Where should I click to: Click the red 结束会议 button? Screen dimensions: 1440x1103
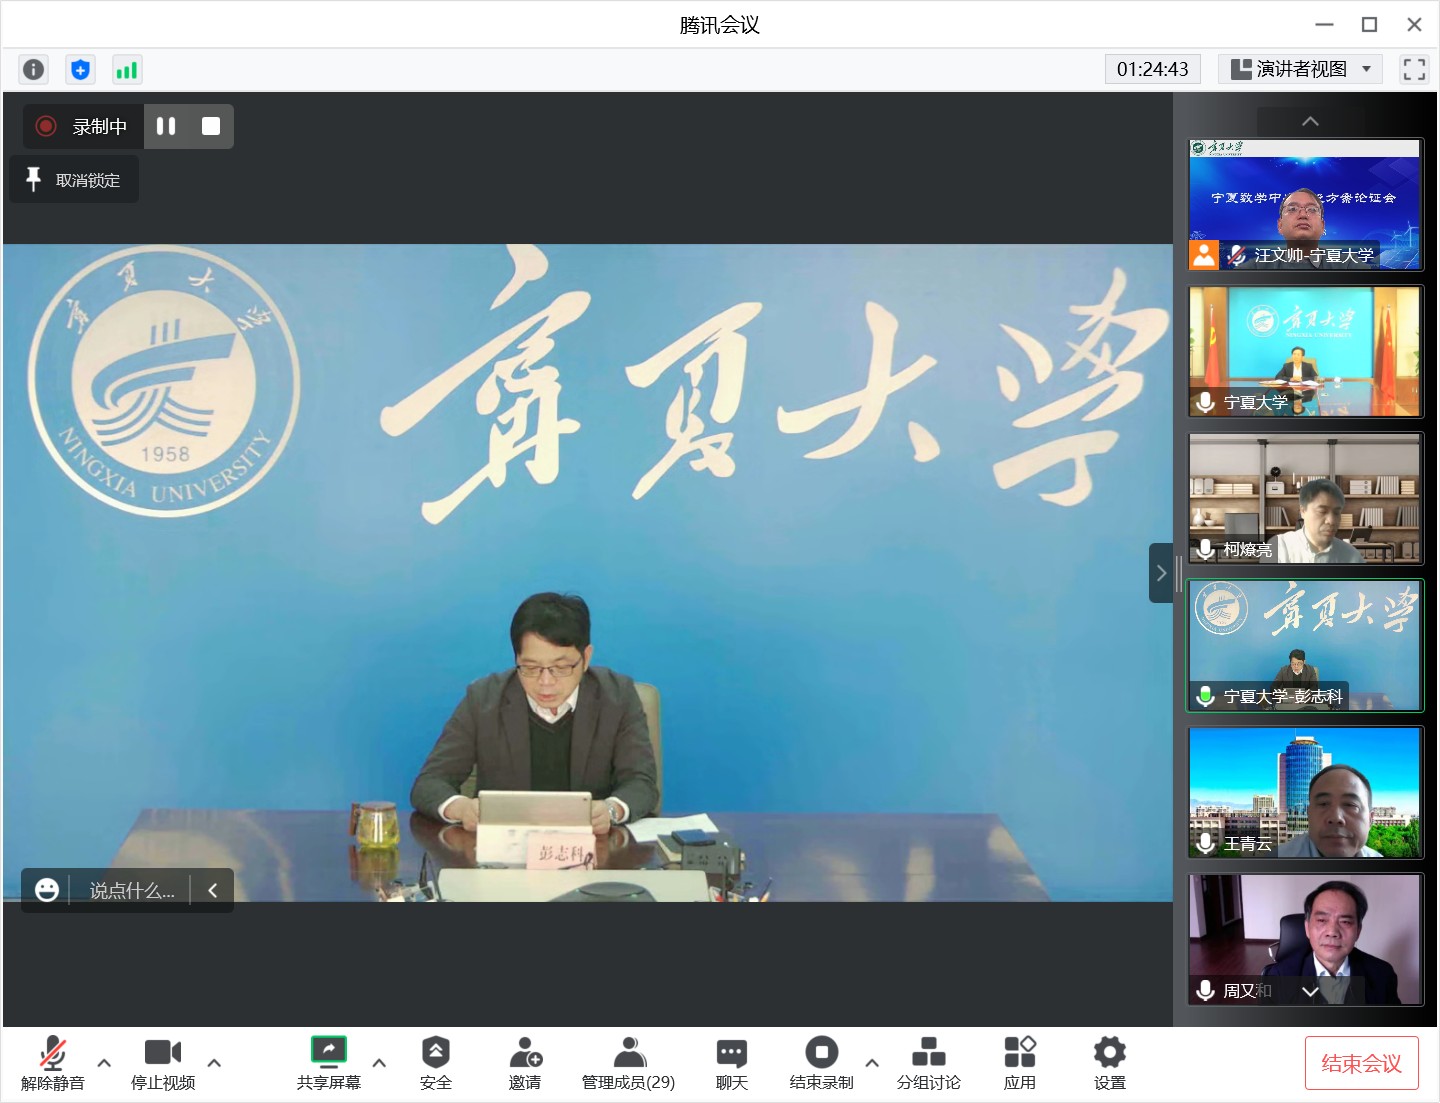click(1361, 1063)
